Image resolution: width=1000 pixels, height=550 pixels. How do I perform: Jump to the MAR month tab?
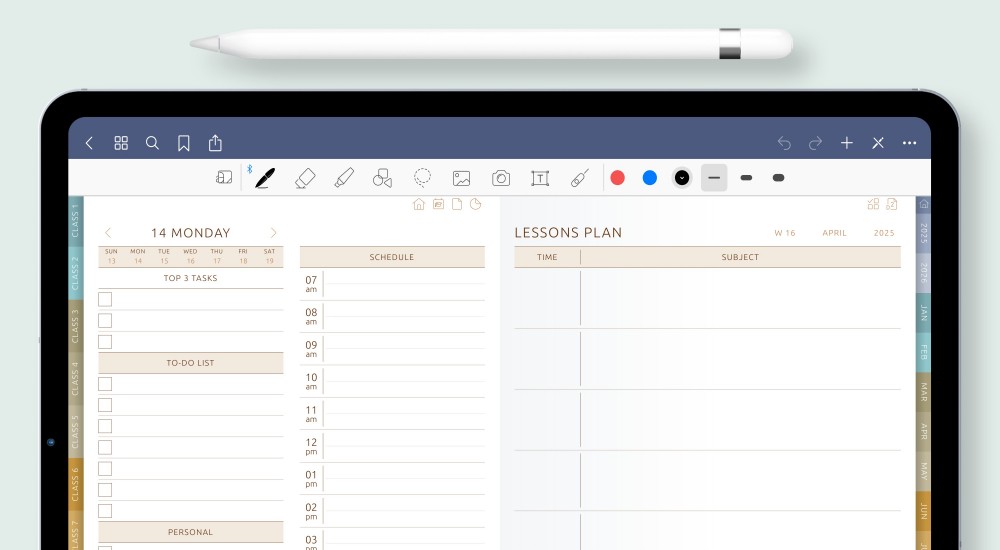coord(923,391)
